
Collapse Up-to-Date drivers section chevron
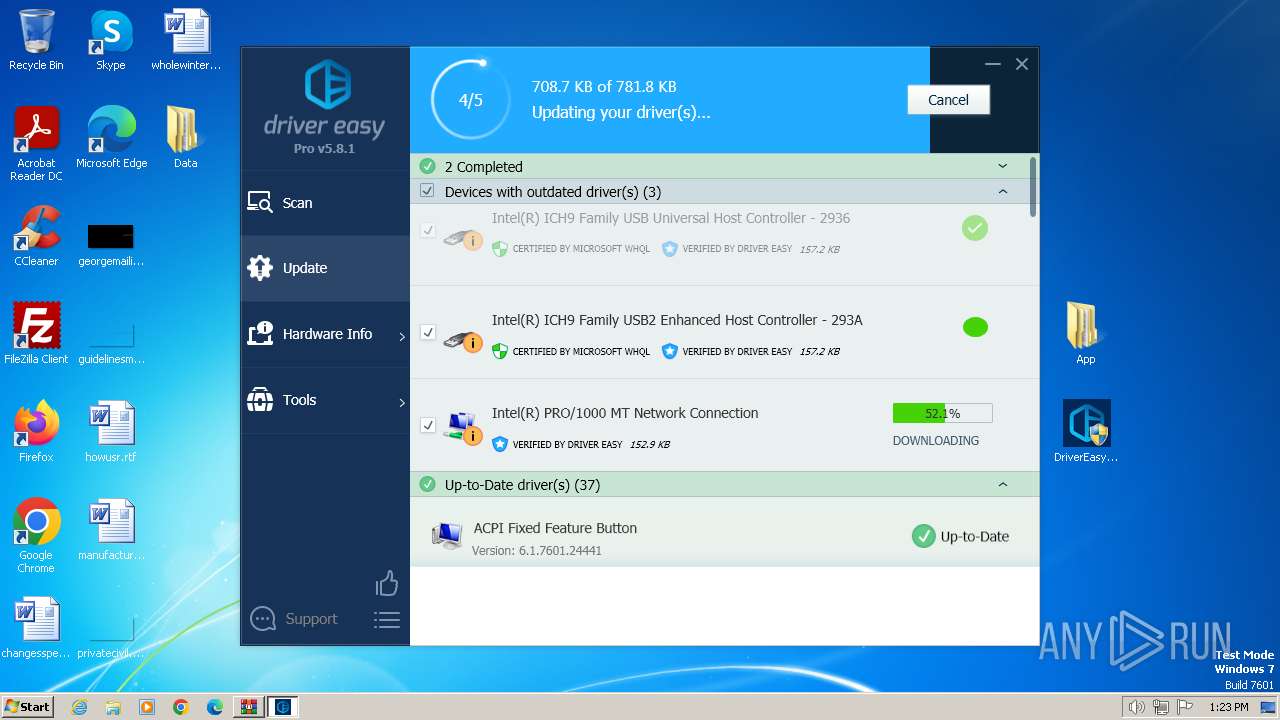coord(1003,484)
